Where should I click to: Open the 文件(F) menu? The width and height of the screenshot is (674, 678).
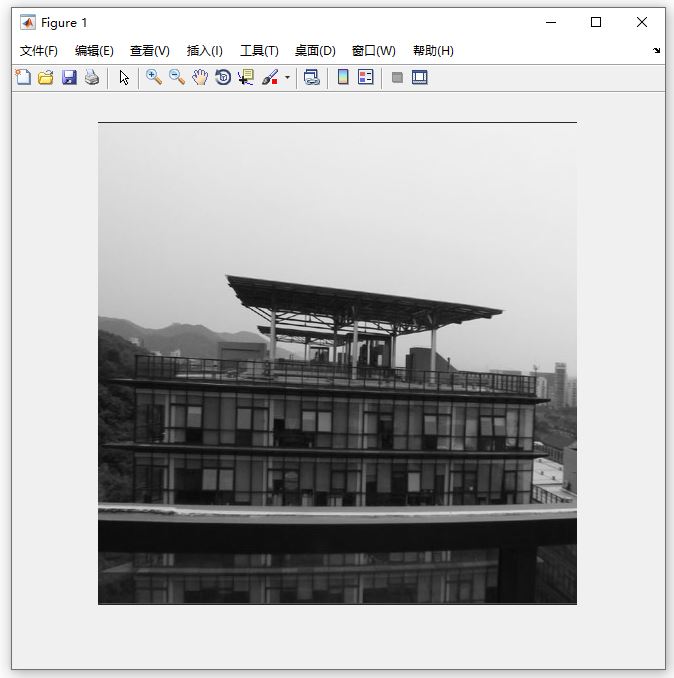click(39, 51)
